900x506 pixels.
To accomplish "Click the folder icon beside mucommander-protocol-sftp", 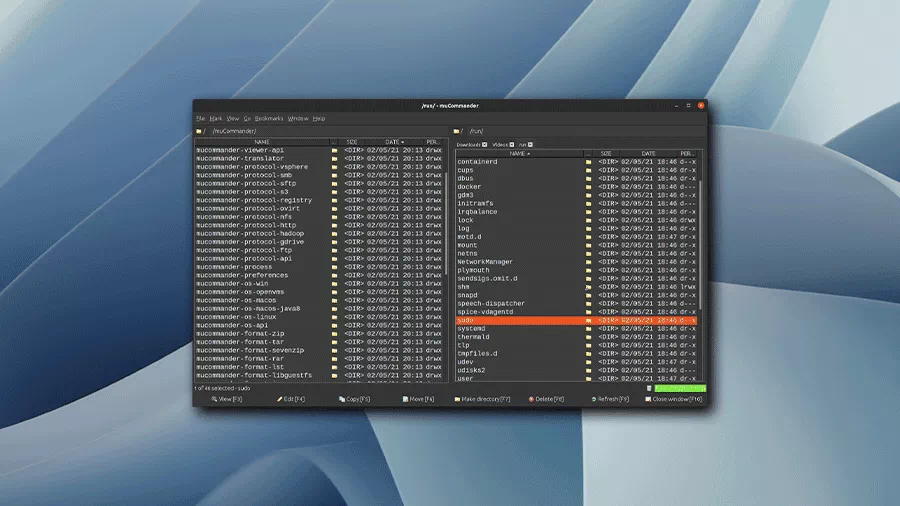I will [x=334, y=184].
